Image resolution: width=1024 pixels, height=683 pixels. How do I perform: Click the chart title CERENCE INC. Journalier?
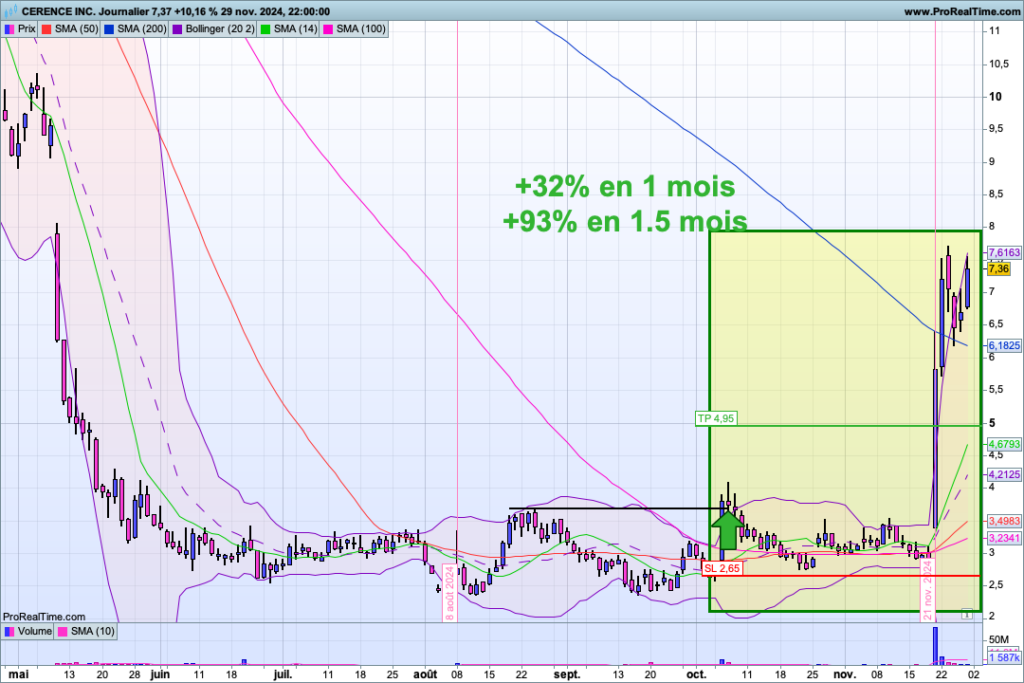coord(85,11)
